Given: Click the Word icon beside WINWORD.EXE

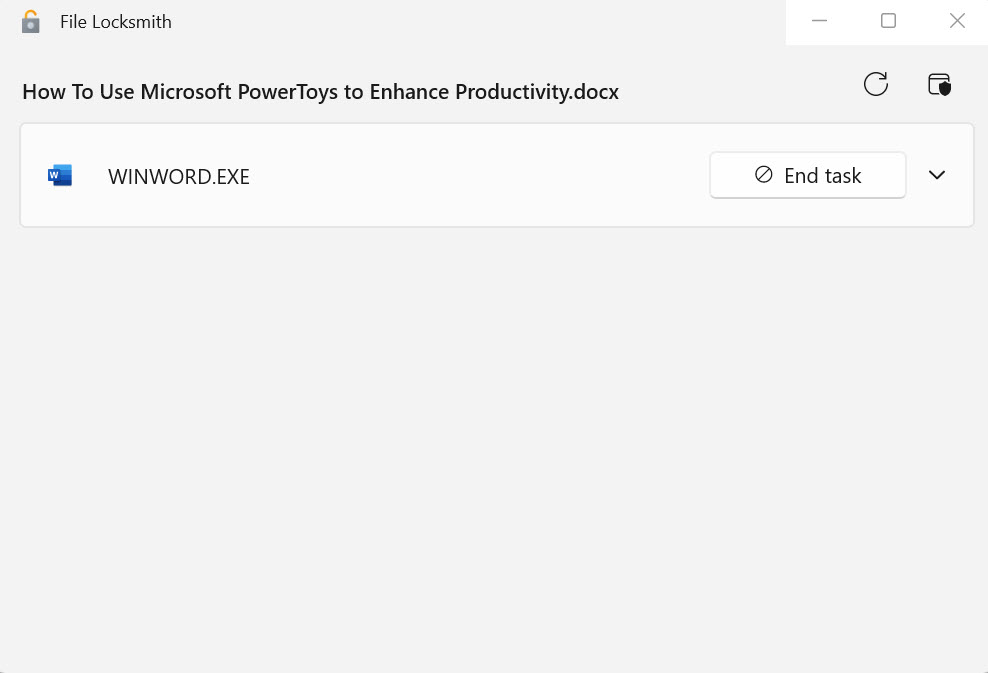Looking at the screenshot, I should [60, 176].
